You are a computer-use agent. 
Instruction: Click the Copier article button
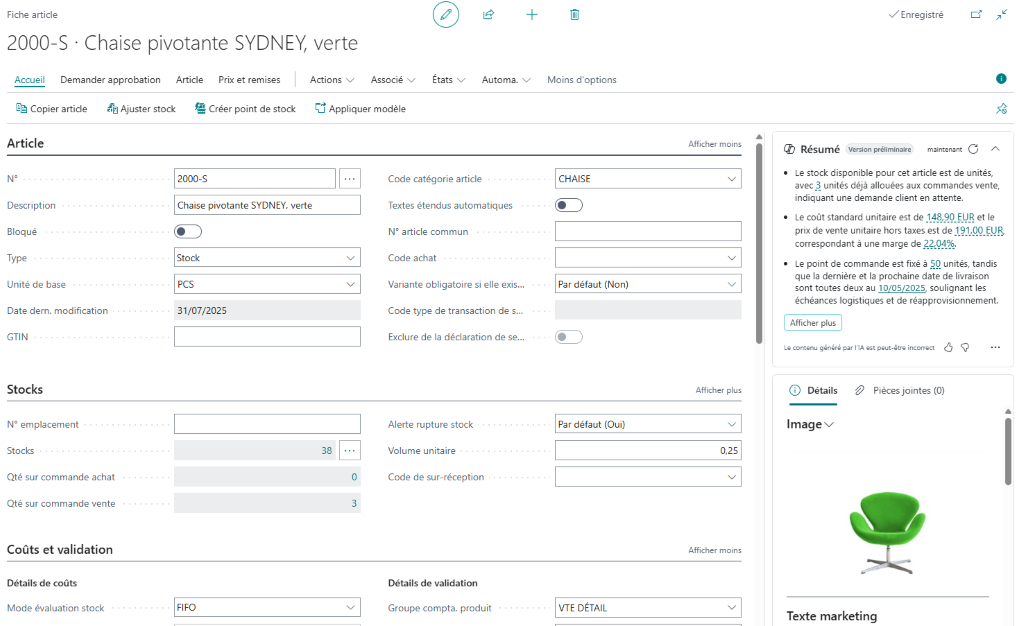point(52,109)
